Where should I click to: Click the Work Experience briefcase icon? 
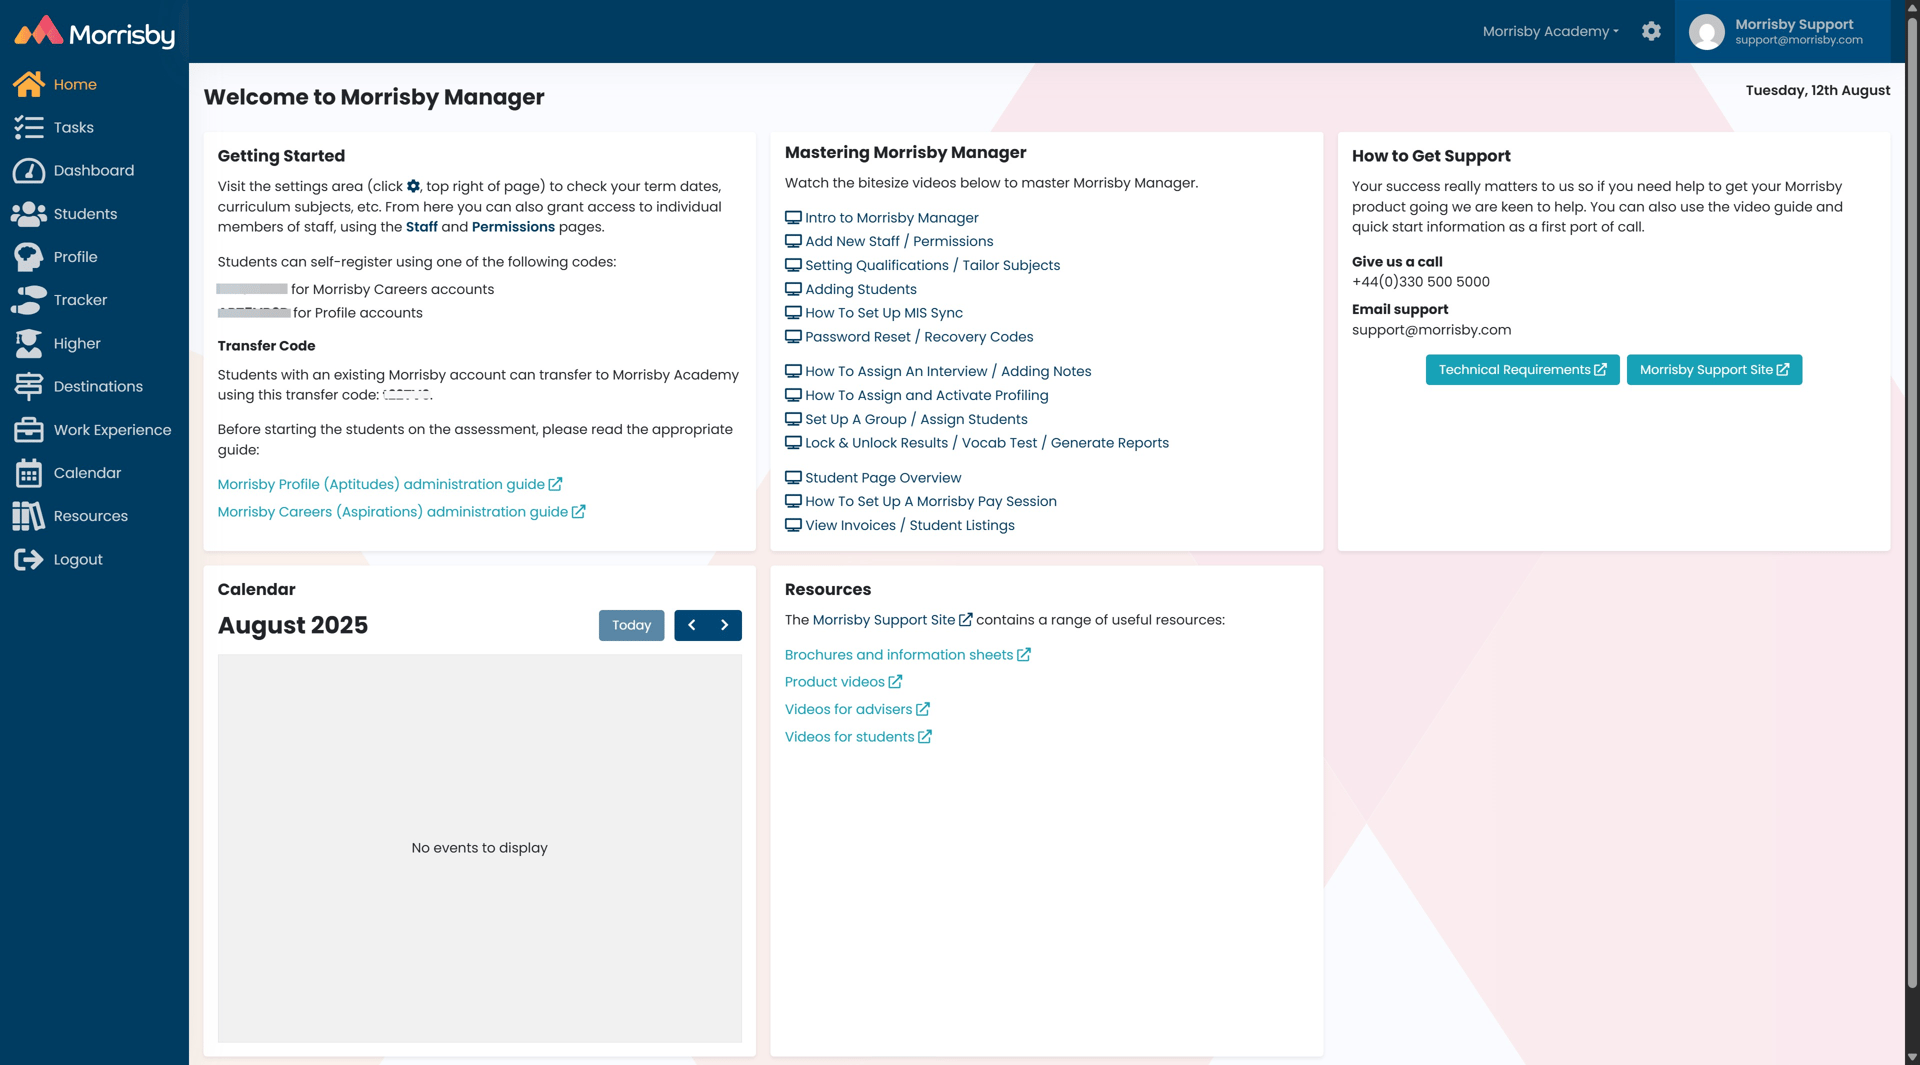tap(28, 430)
